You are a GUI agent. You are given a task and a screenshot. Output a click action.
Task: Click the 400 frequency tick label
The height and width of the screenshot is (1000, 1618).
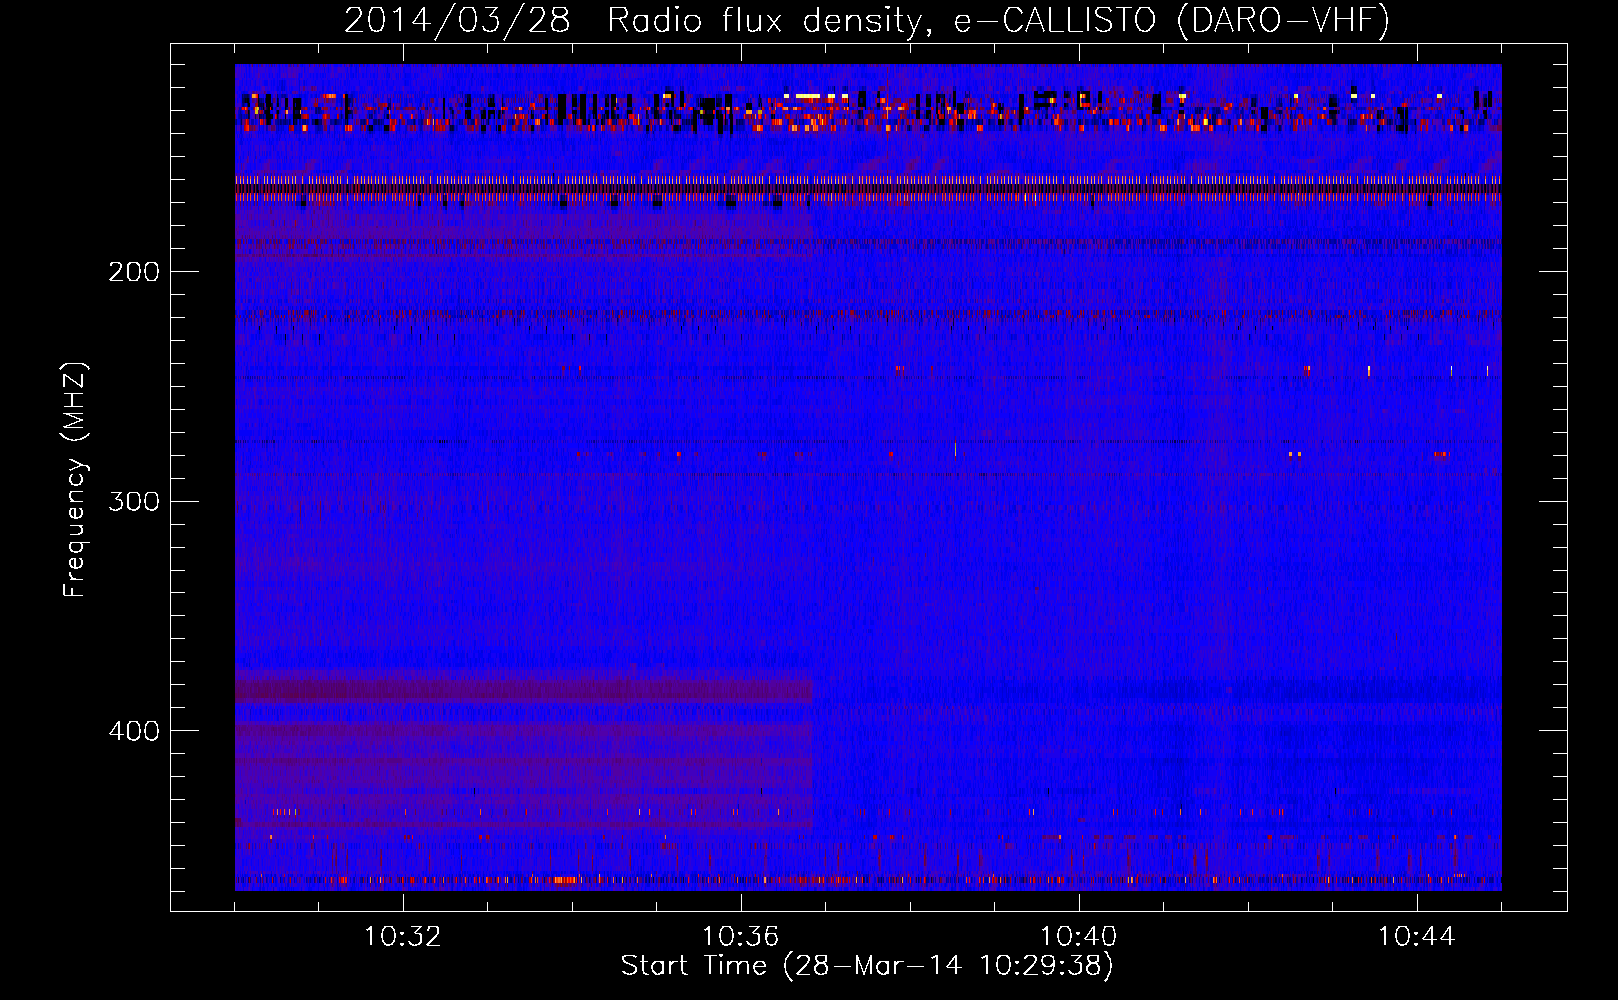click(x=134, y=731)
